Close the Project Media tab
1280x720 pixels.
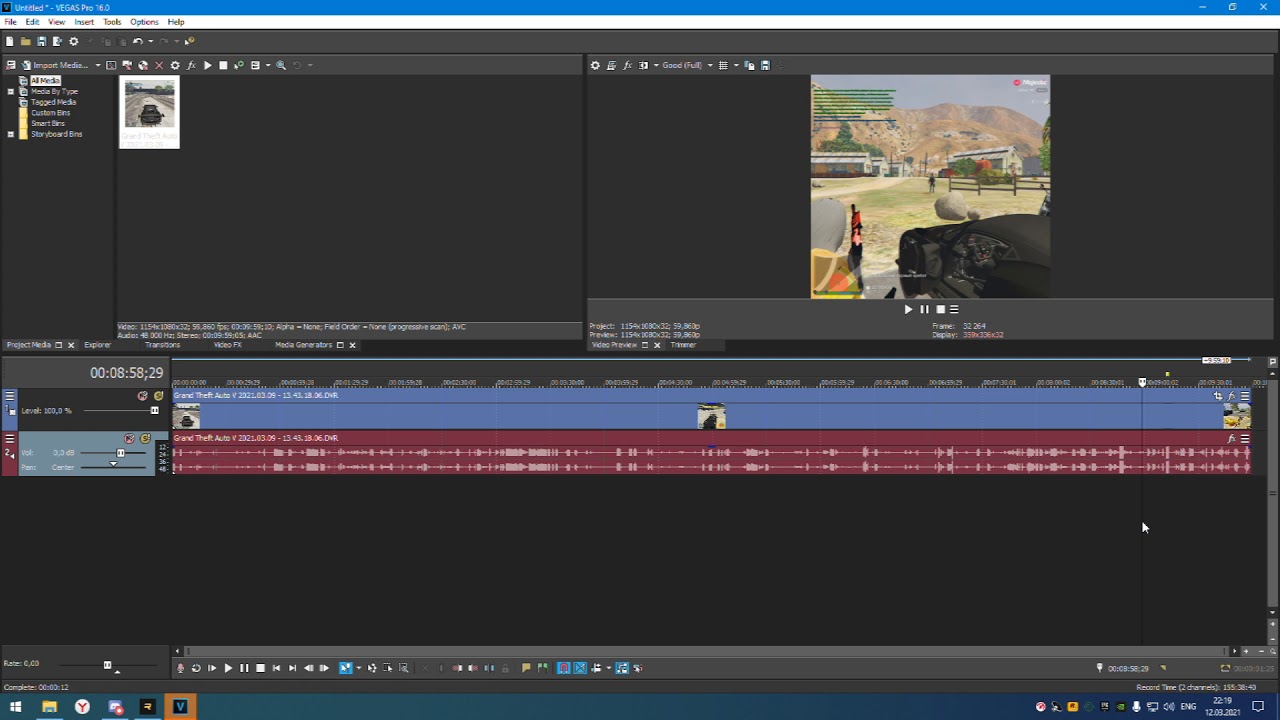[71, 345]
